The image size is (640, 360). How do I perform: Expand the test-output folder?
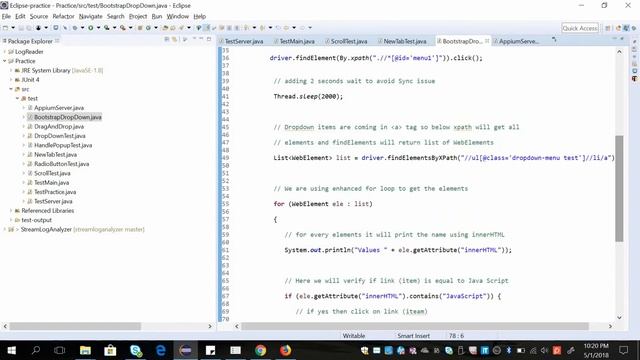(x=11, y=220)
